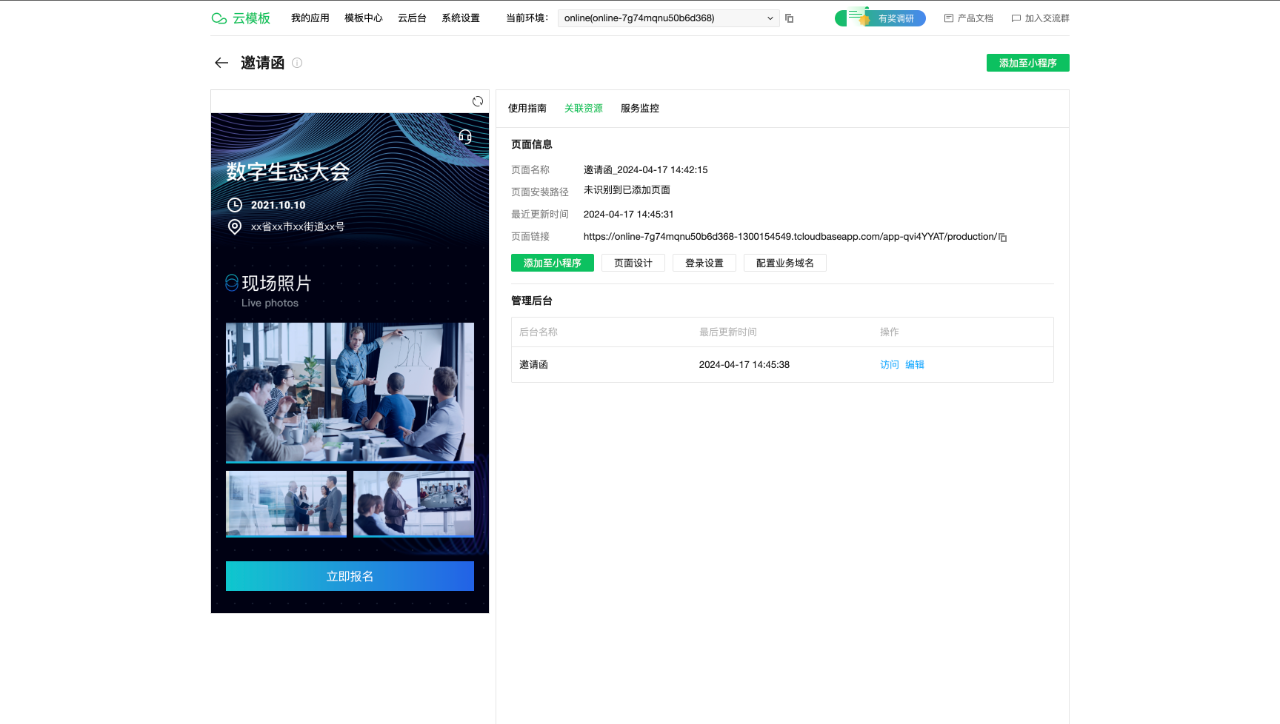Click page name 邀请函_2024-04-17 14:42:15
Image resolution: width=1280 pixels, height=724 pixels.
point(646,170)
